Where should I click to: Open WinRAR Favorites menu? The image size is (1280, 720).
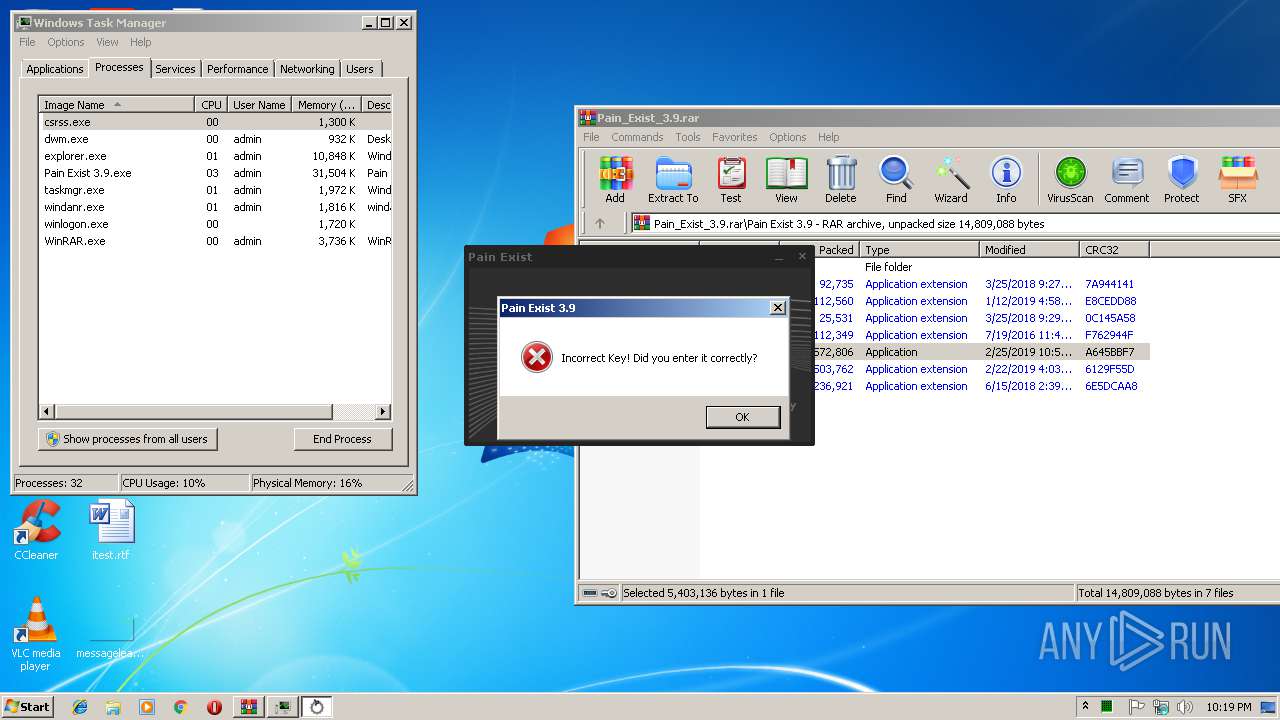pos(735,137)
